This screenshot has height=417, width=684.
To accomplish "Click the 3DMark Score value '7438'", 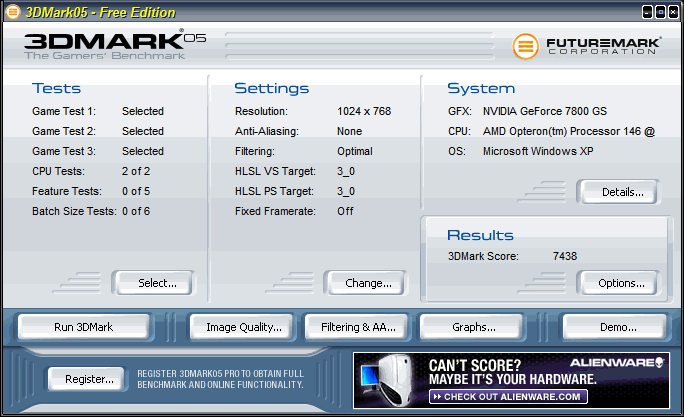I will tap(564, 256).
